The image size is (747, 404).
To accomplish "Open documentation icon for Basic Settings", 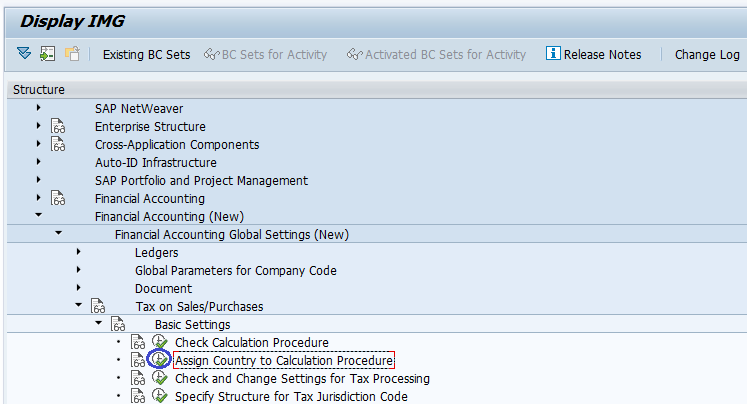I will (x=118, y=324).
